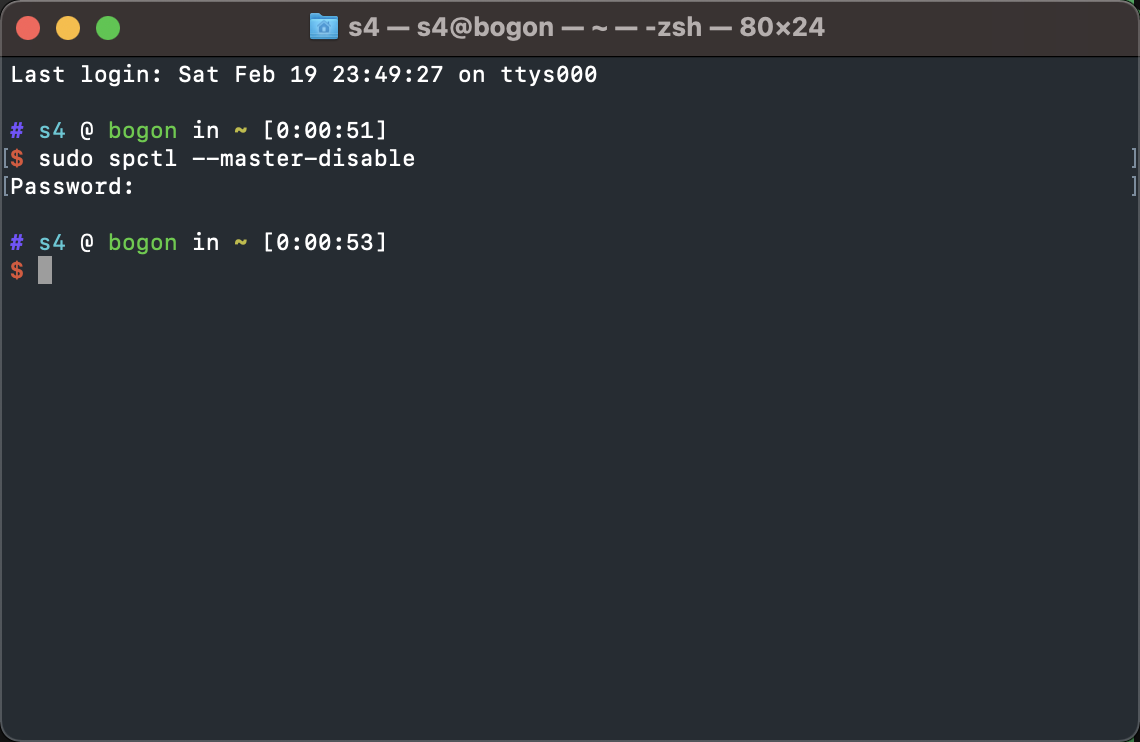Click the purple hash symbol at 0:00:51 prompt

tap(17, 130)
